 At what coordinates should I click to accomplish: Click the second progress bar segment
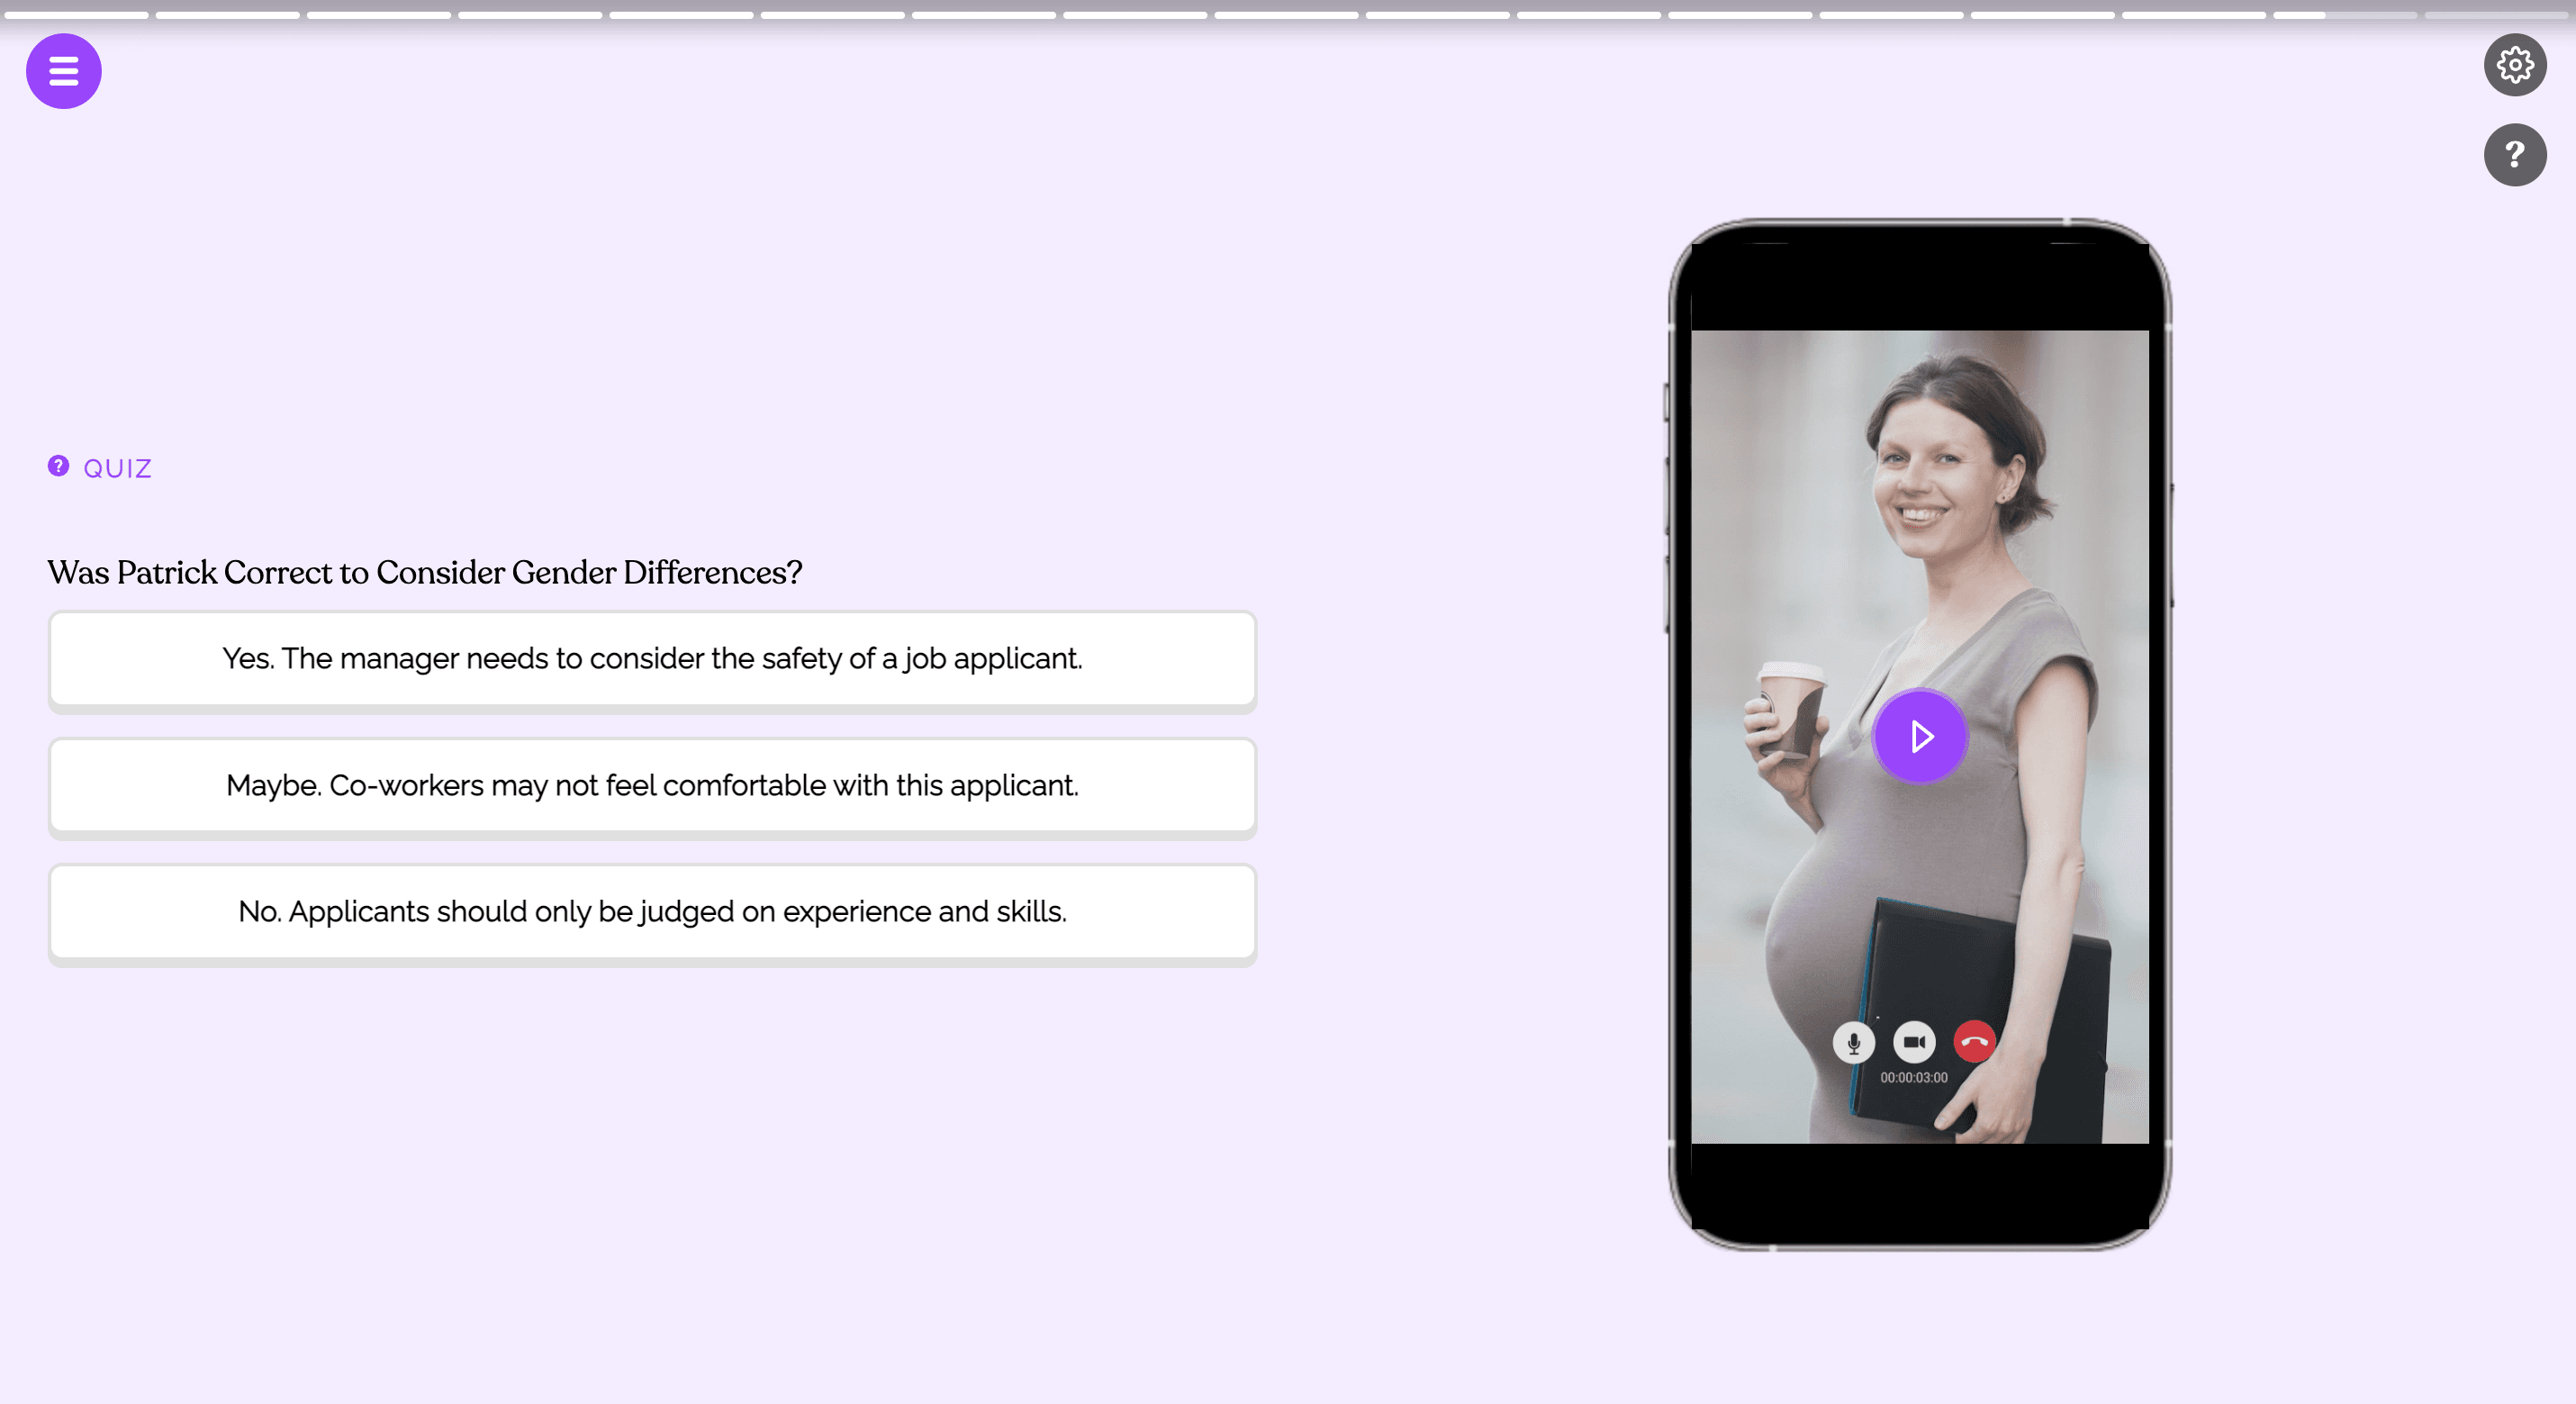coord(227,15)
